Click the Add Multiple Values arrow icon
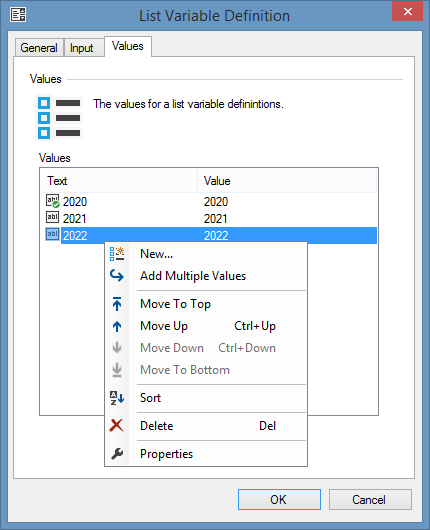Image resolution: width=430 pixels, height=530 pixels. pyautogui.click(x=117, y=276)
